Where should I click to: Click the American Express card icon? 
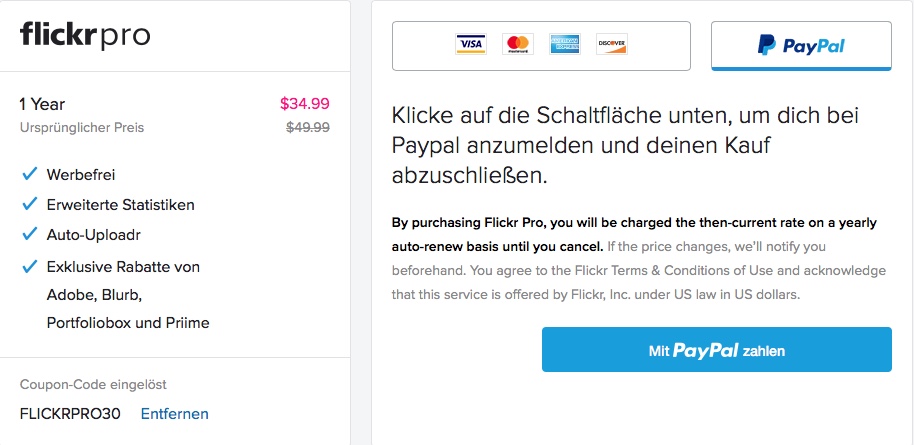(x=565, y=44)
